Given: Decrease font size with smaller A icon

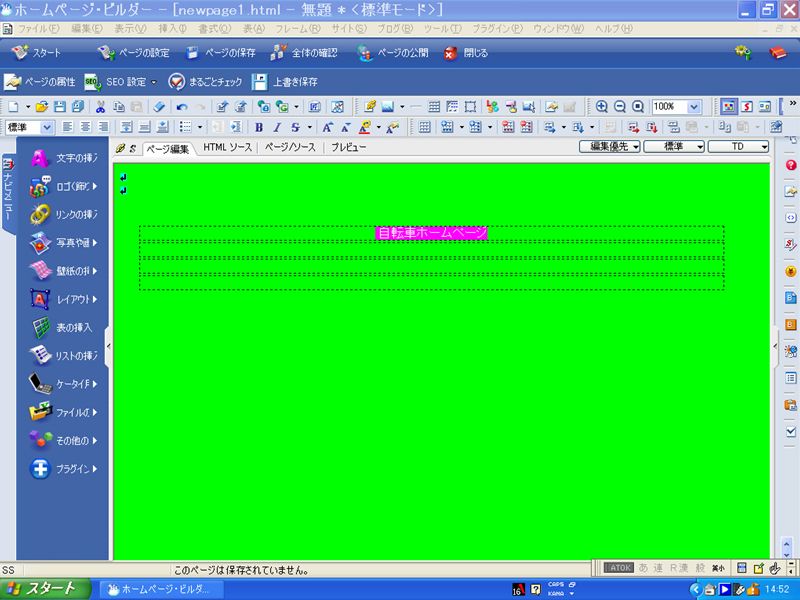Looking at the screenshot, I should (x=345, y=127).
